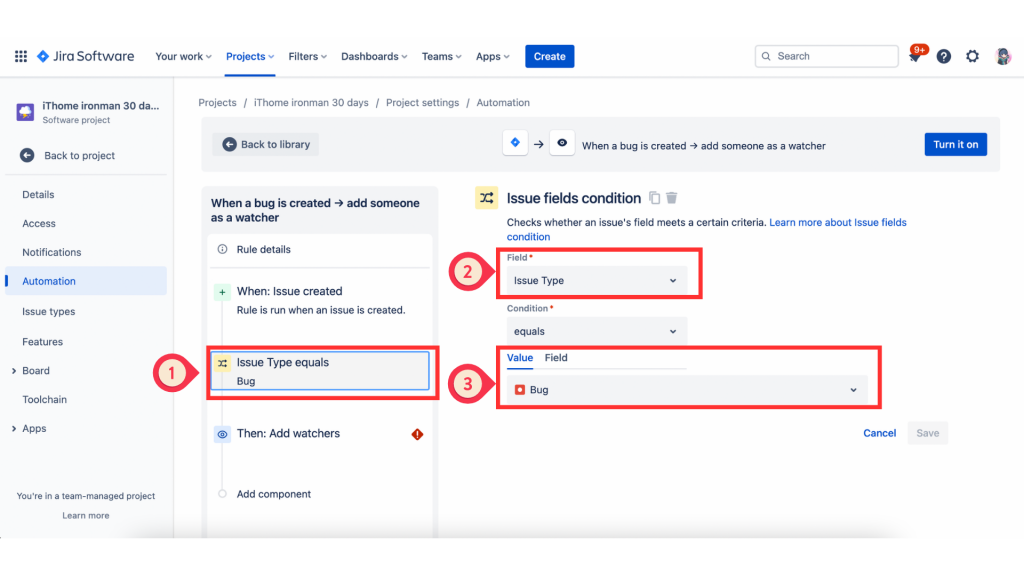The image size is (1024, 576).
Task: Click the Turn it on button
Action: click(955, 144)
